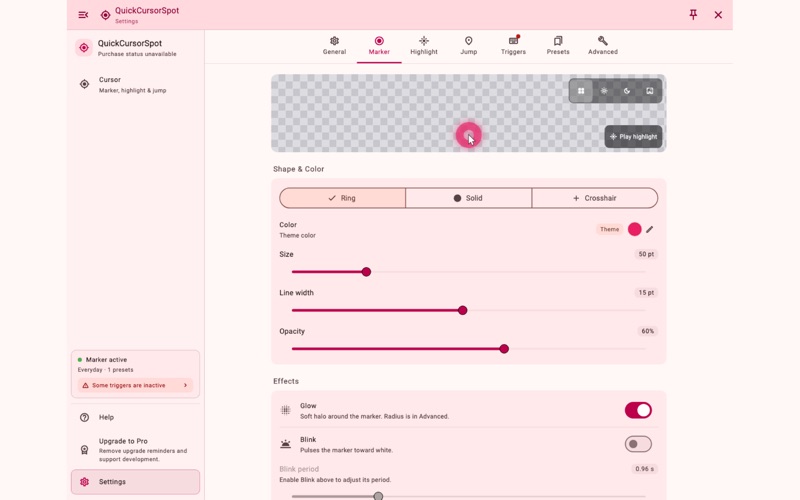Choose the Crosshair marker shape
The image size is (800, 500).
pos(595,198)
